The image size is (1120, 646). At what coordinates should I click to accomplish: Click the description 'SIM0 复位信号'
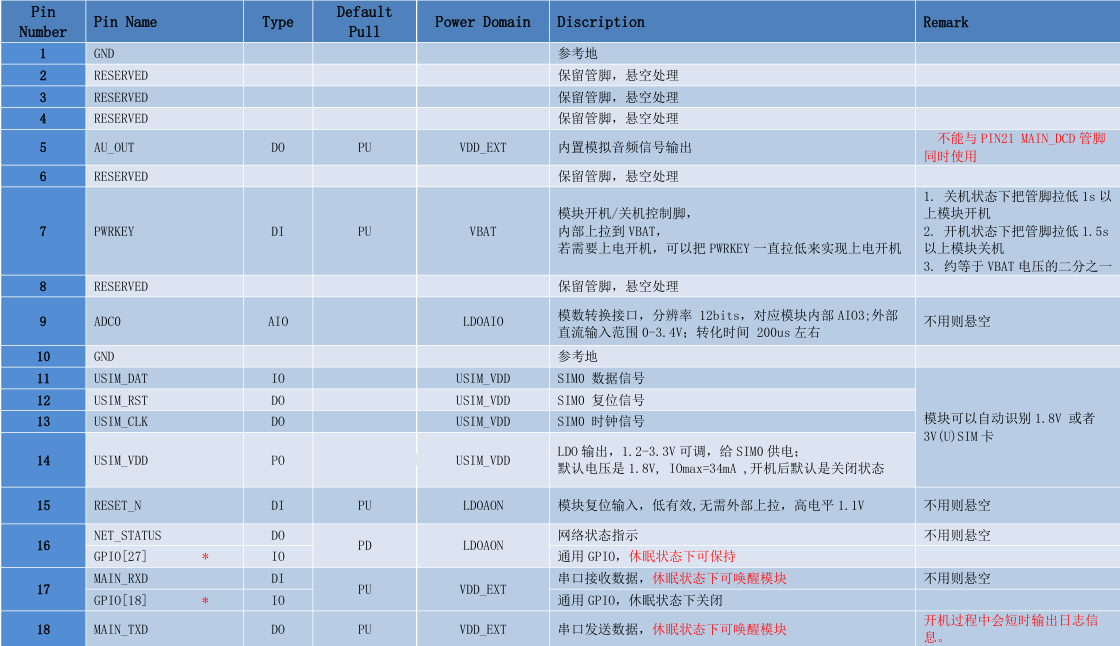(x=601, y=400)
